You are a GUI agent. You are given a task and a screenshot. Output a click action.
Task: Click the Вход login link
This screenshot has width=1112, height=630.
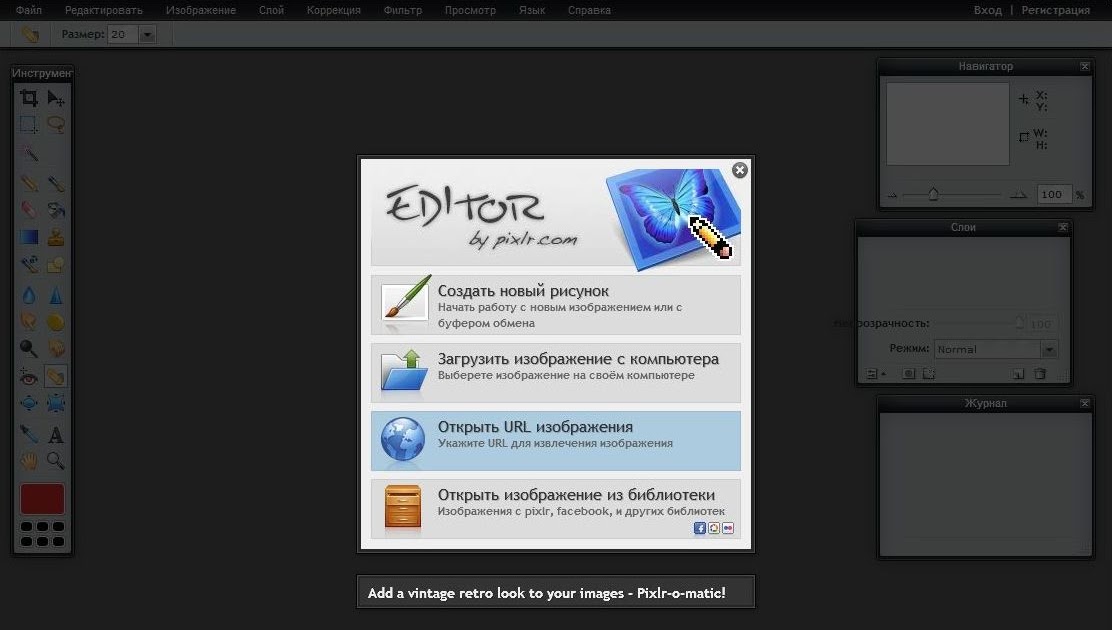pos(988,10)
